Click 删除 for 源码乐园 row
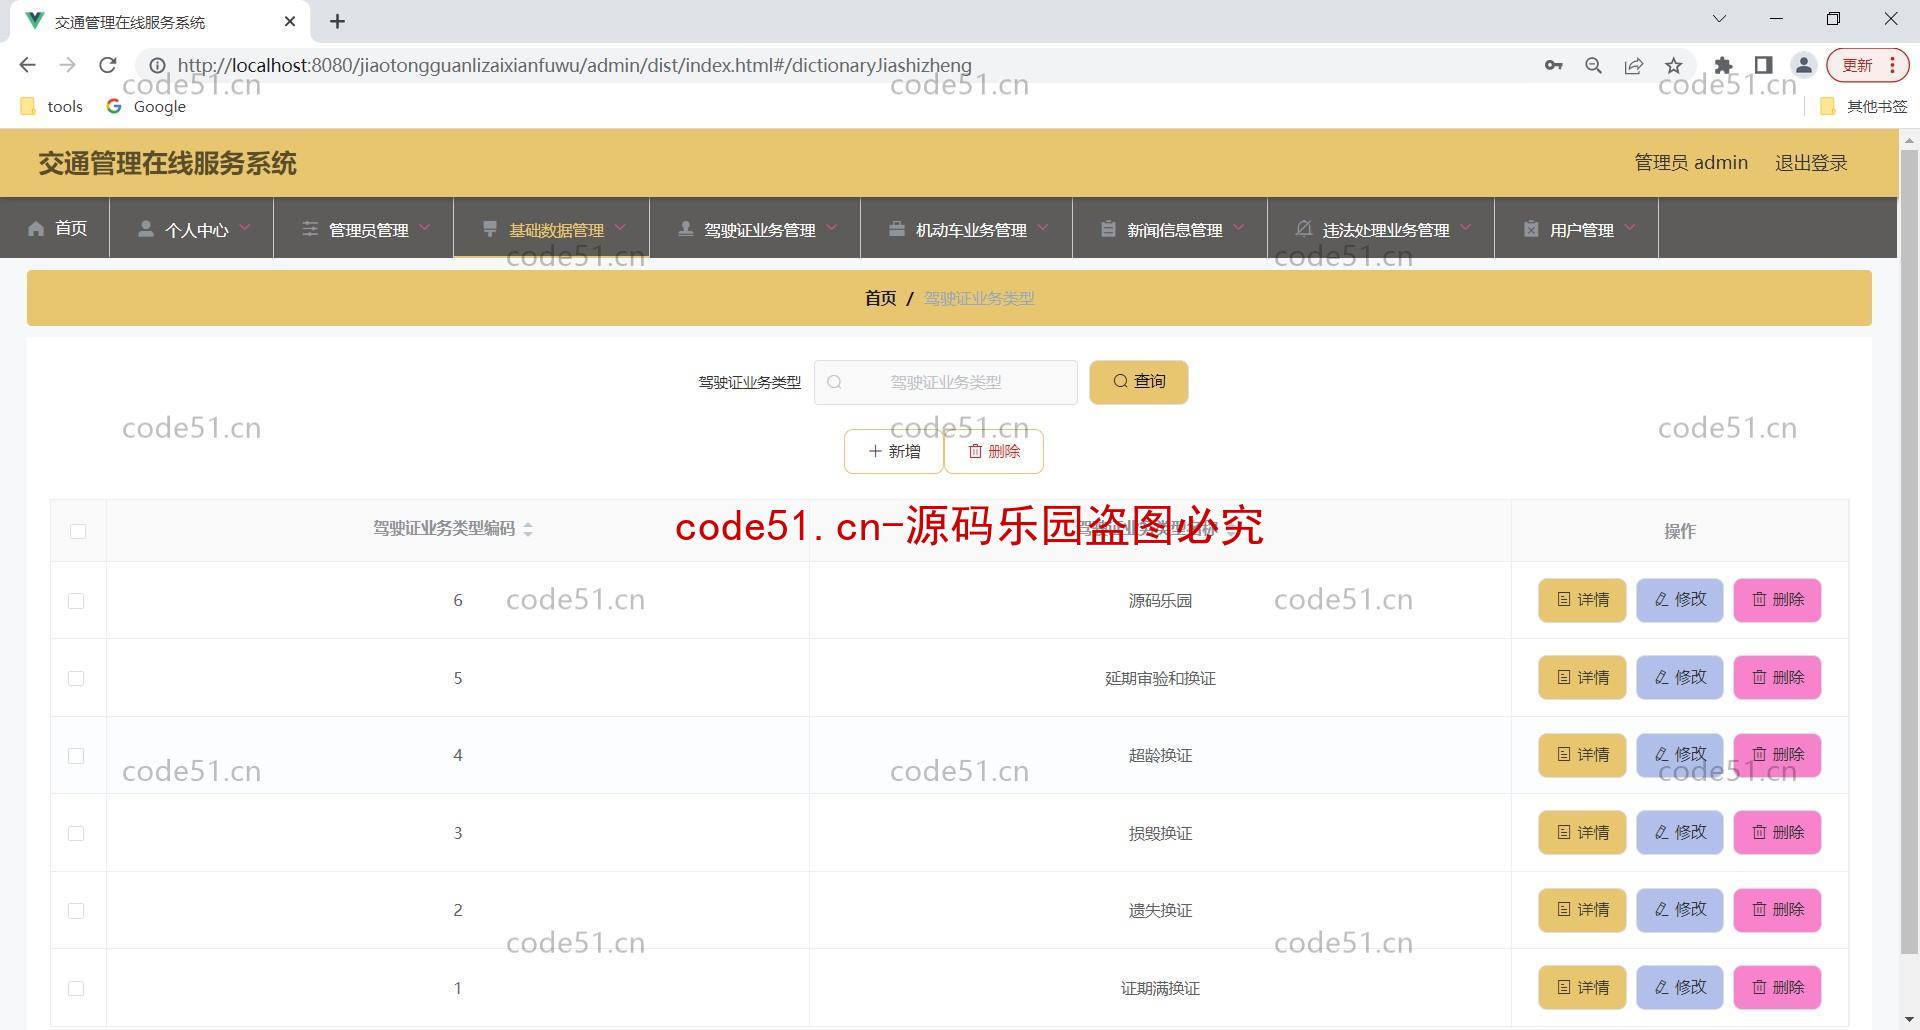The height and width of the screenshot is (1030, 1920). 1777,600
